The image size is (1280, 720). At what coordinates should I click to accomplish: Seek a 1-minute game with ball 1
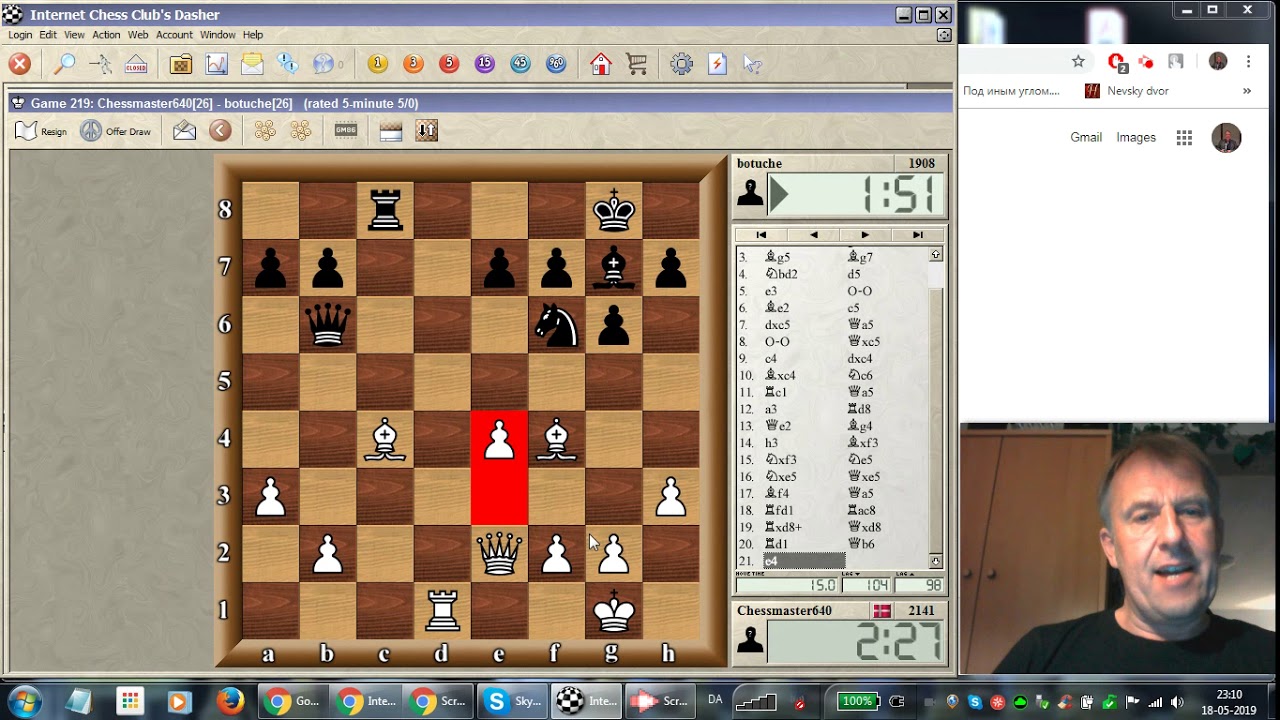[377, 64]
